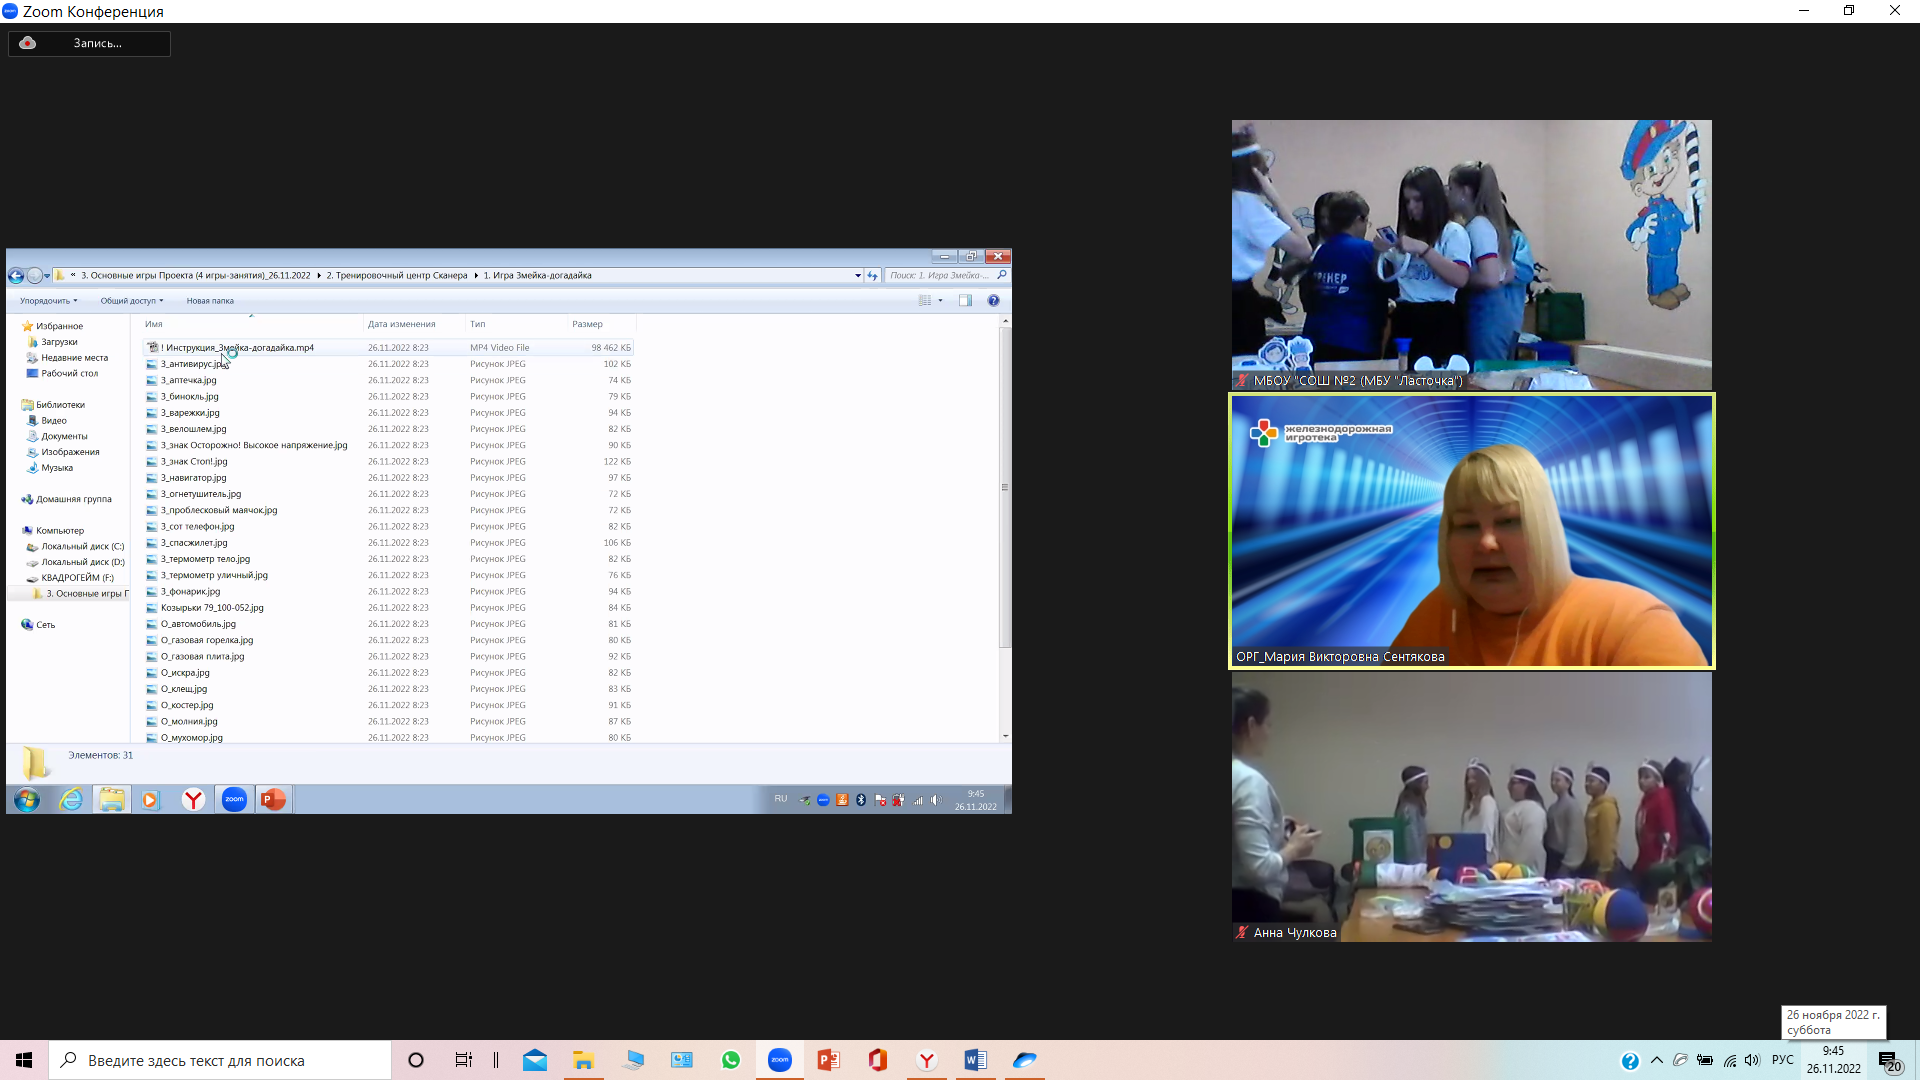
Task: Click the Windows search text field
Action: [x=230, y=1060]
